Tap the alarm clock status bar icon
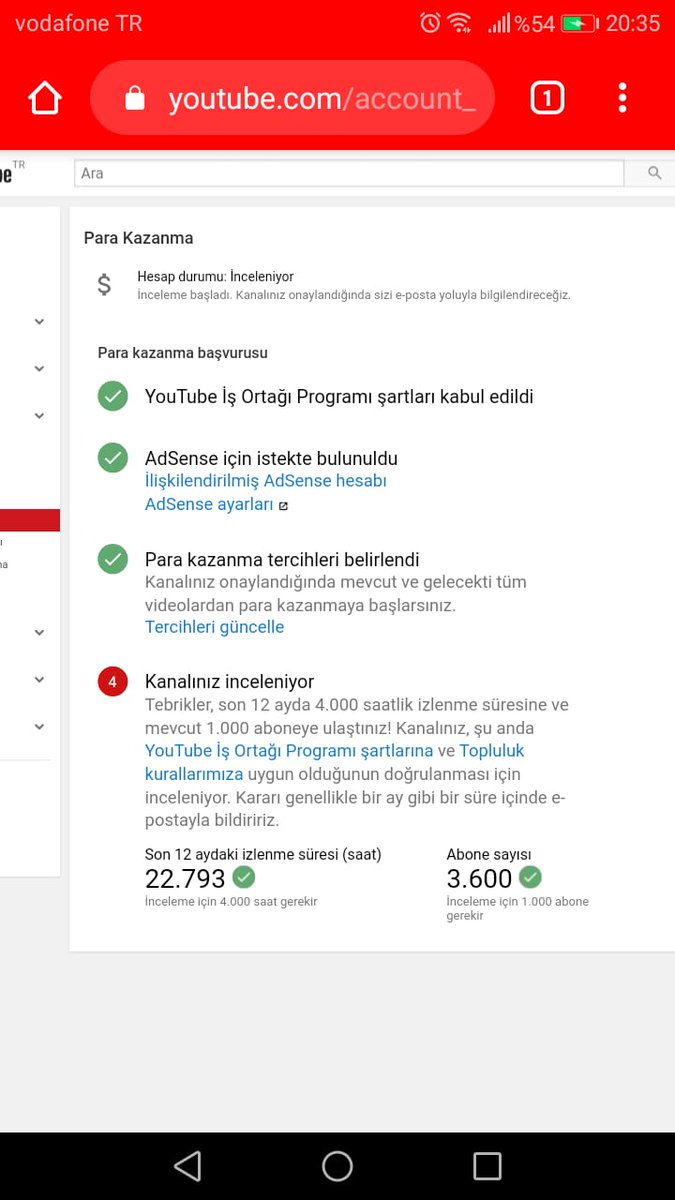This screenshot has width=675, height=1200. point(430,23)
